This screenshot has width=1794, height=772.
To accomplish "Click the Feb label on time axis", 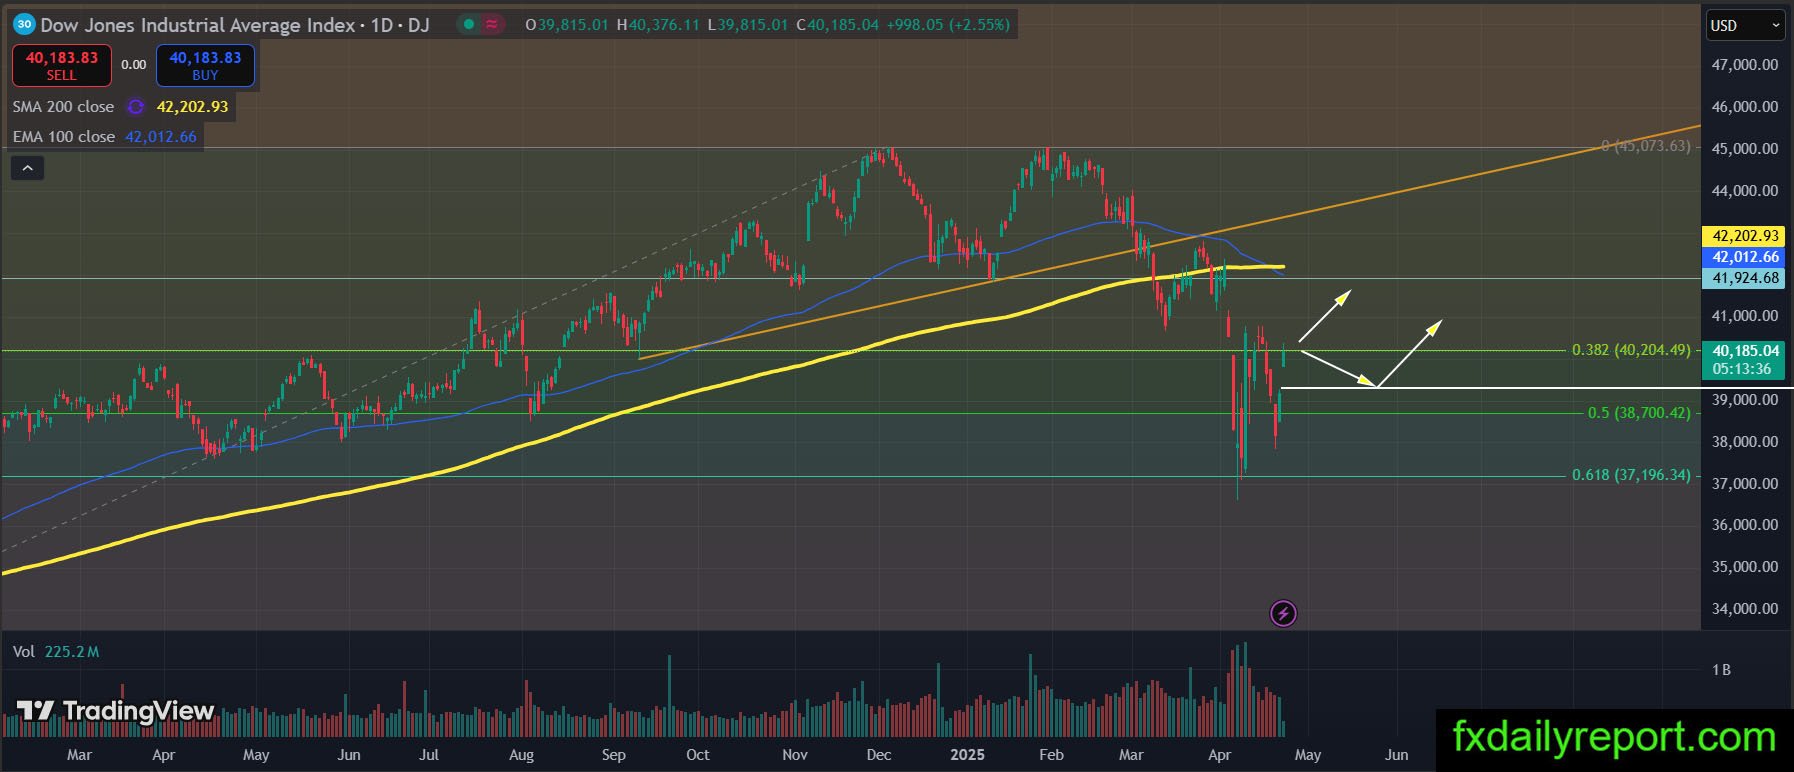I will (x=1051, y=755).
